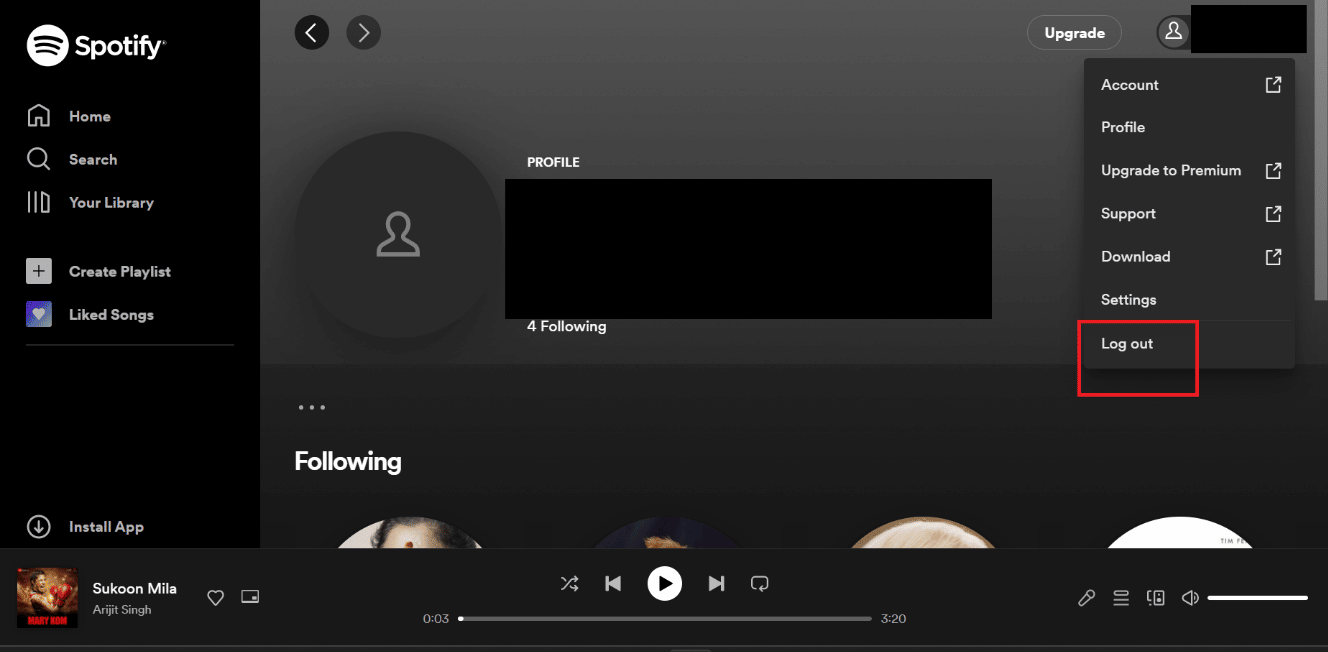Image resolution: width=1328 pixels, height=652 pixels.
Task: Click song title Sukoon Mila
Action: tap(134, 588)
